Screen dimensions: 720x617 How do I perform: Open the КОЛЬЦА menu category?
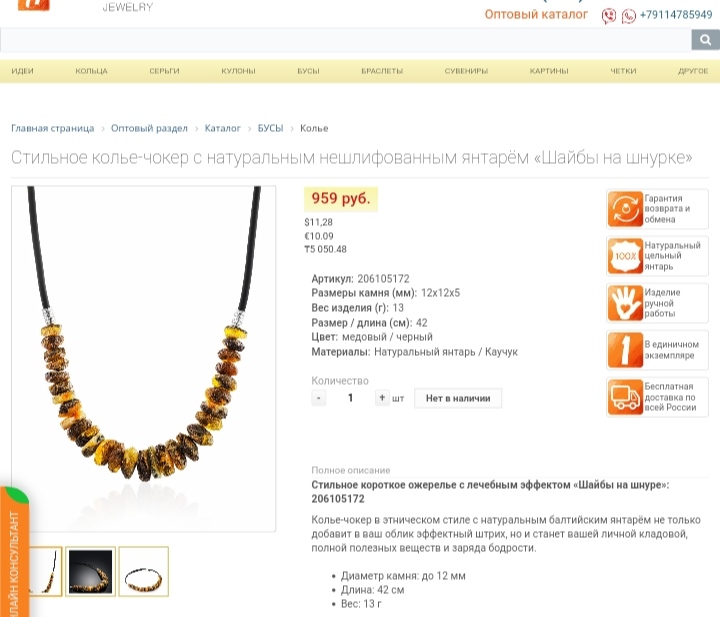[x=91, y=71]
